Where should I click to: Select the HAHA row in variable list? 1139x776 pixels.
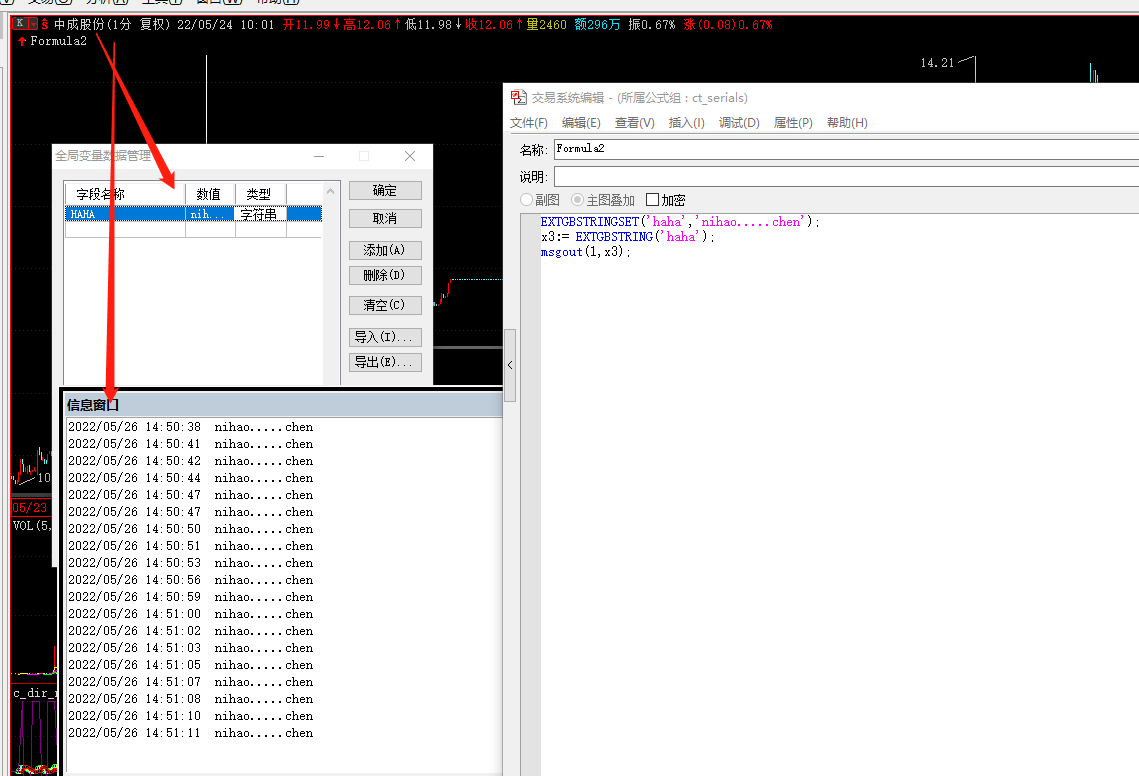pos(193,214)
